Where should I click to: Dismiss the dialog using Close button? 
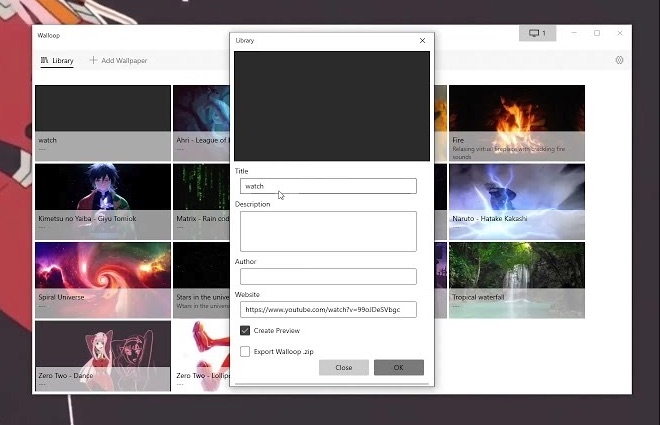344,367
